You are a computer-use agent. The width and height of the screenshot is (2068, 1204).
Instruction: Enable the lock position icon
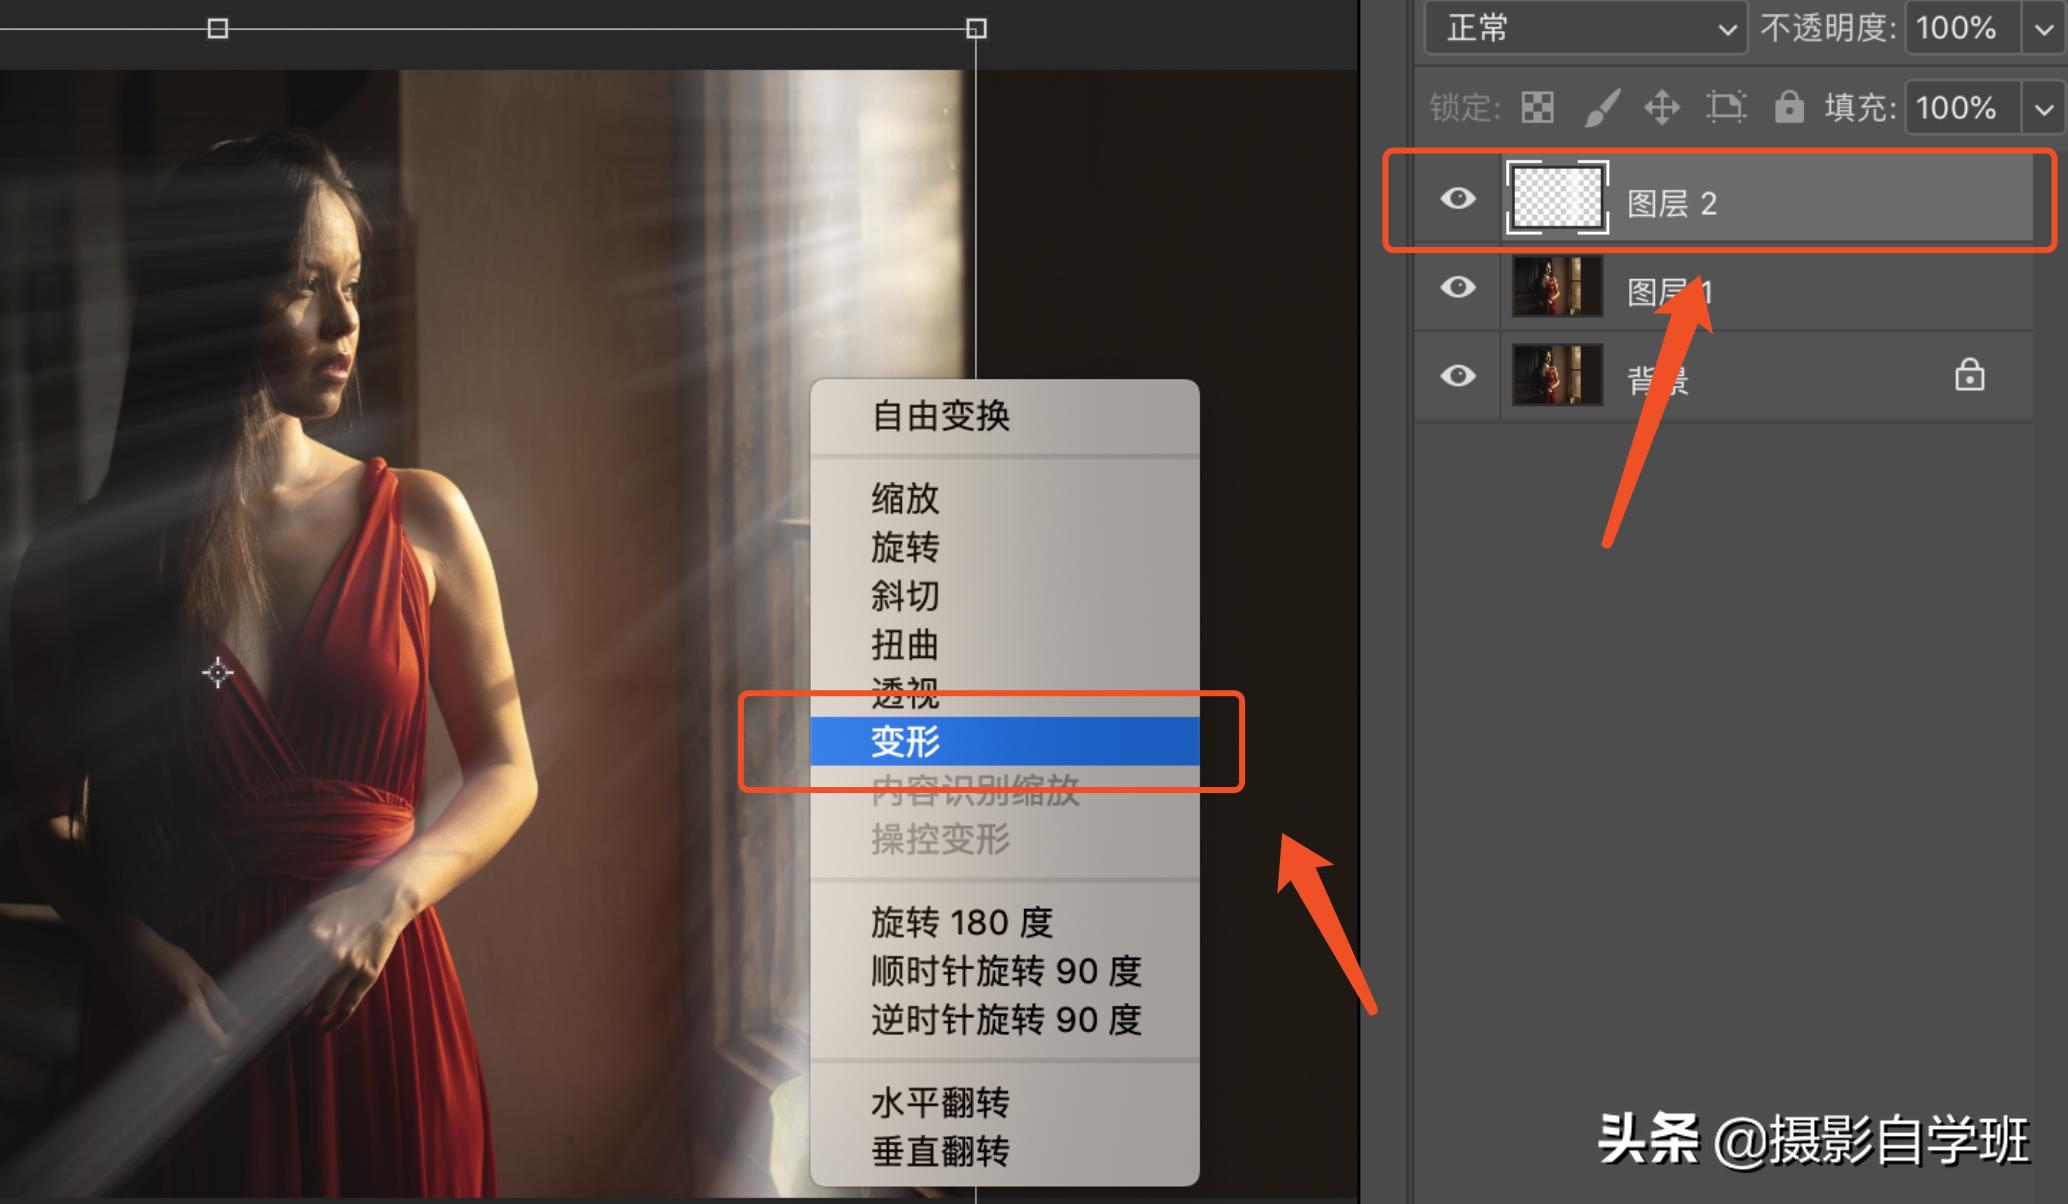[x=1663, y=108]
